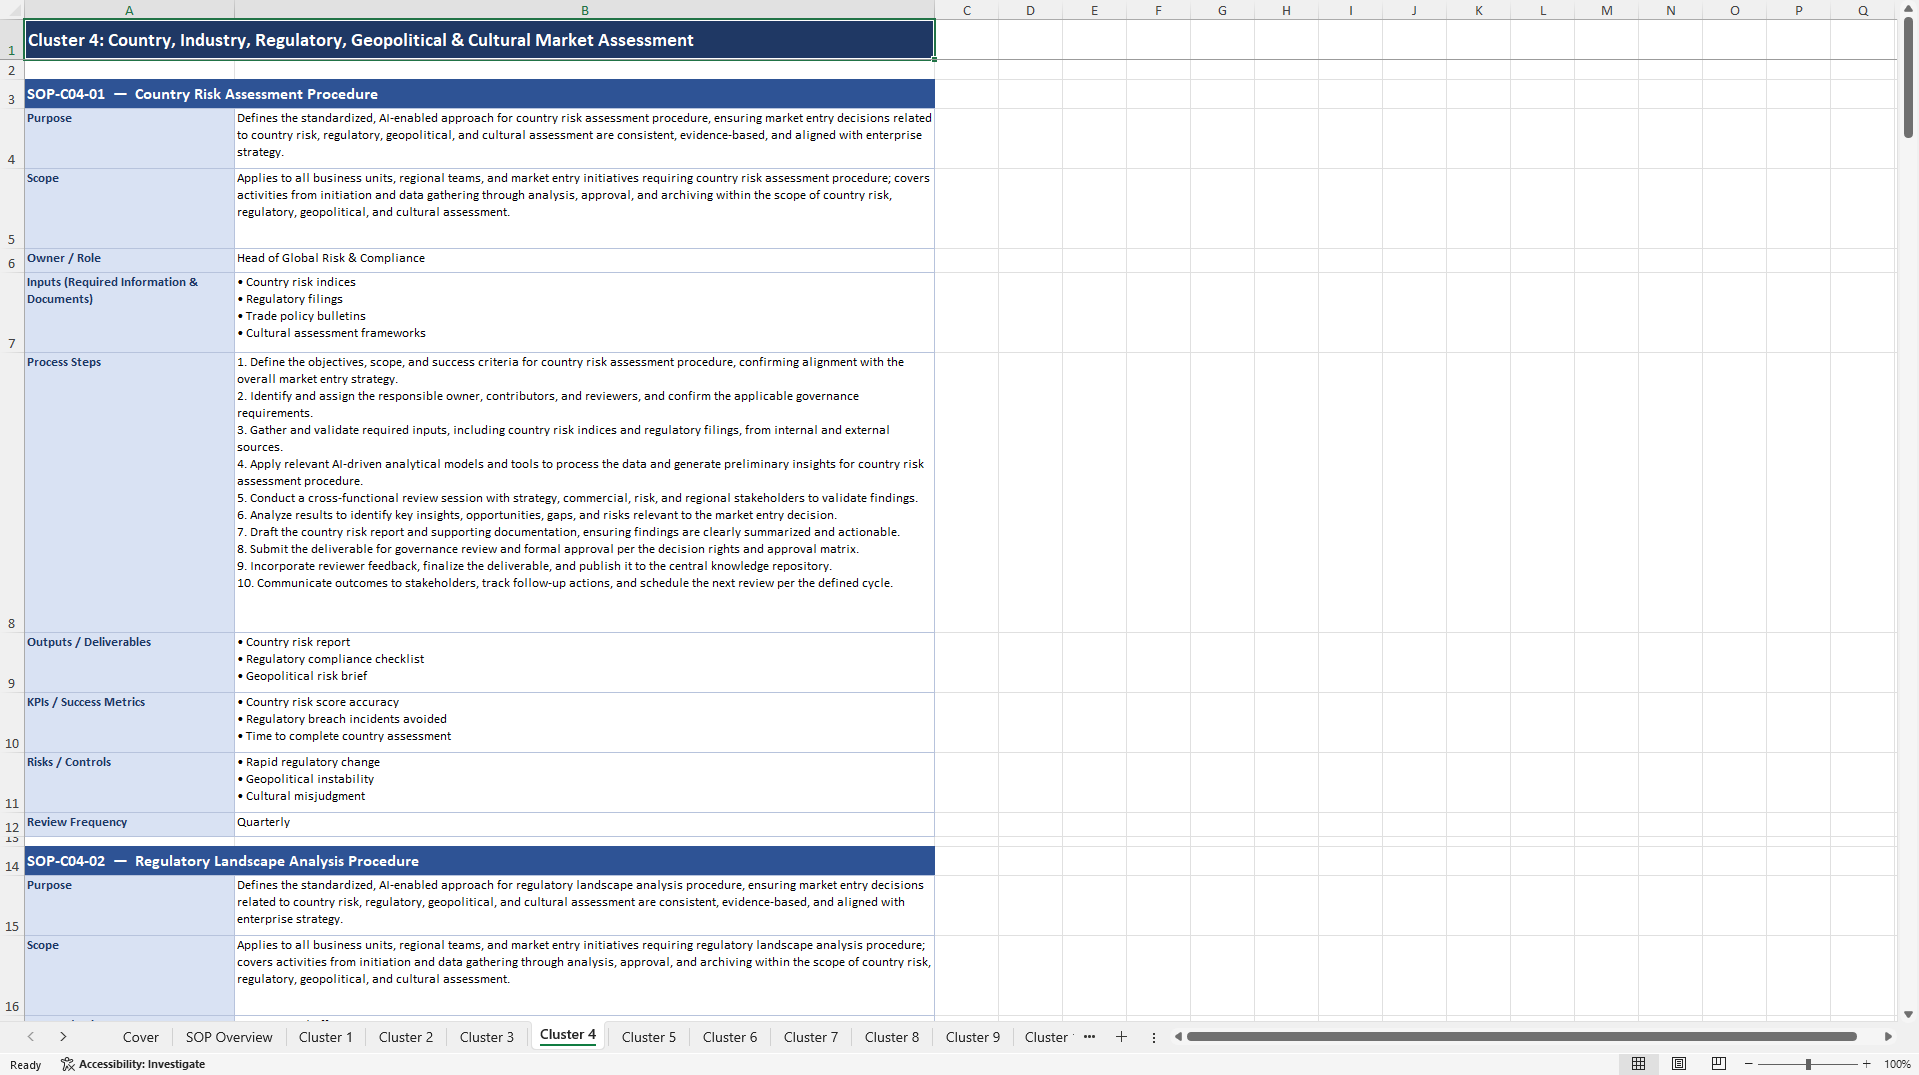Select the active Cluster 4 tab
The width and height of the screenshot is (1919, 1075).
568,1035
